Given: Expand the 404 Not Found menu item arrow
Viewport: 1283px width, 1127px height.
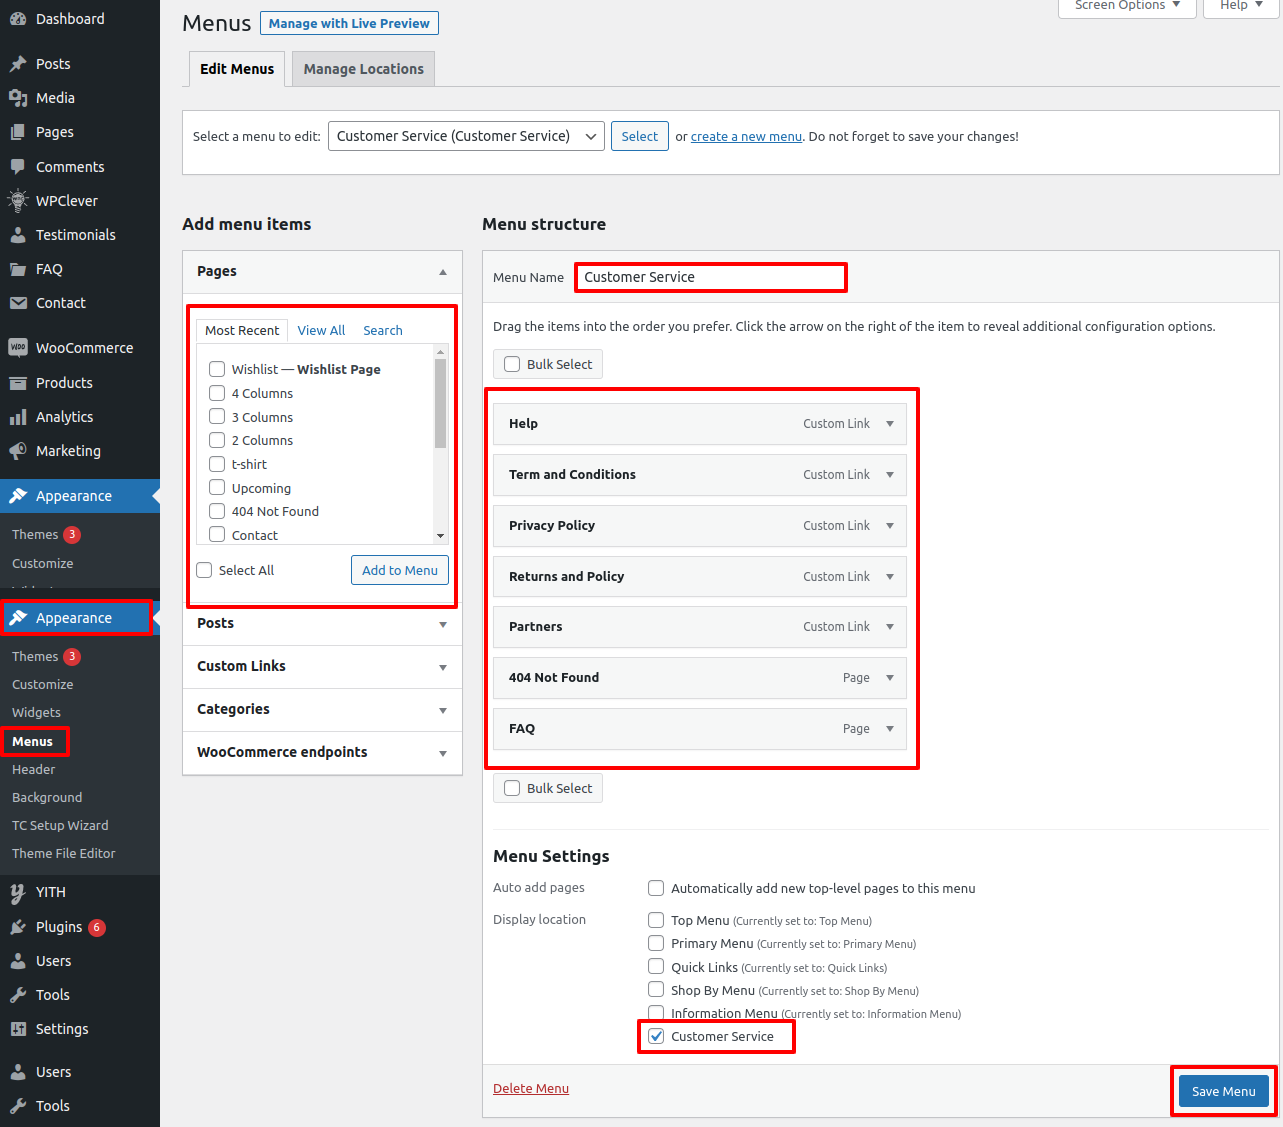Looking at the screenshot, I should [x=890, y=678].
